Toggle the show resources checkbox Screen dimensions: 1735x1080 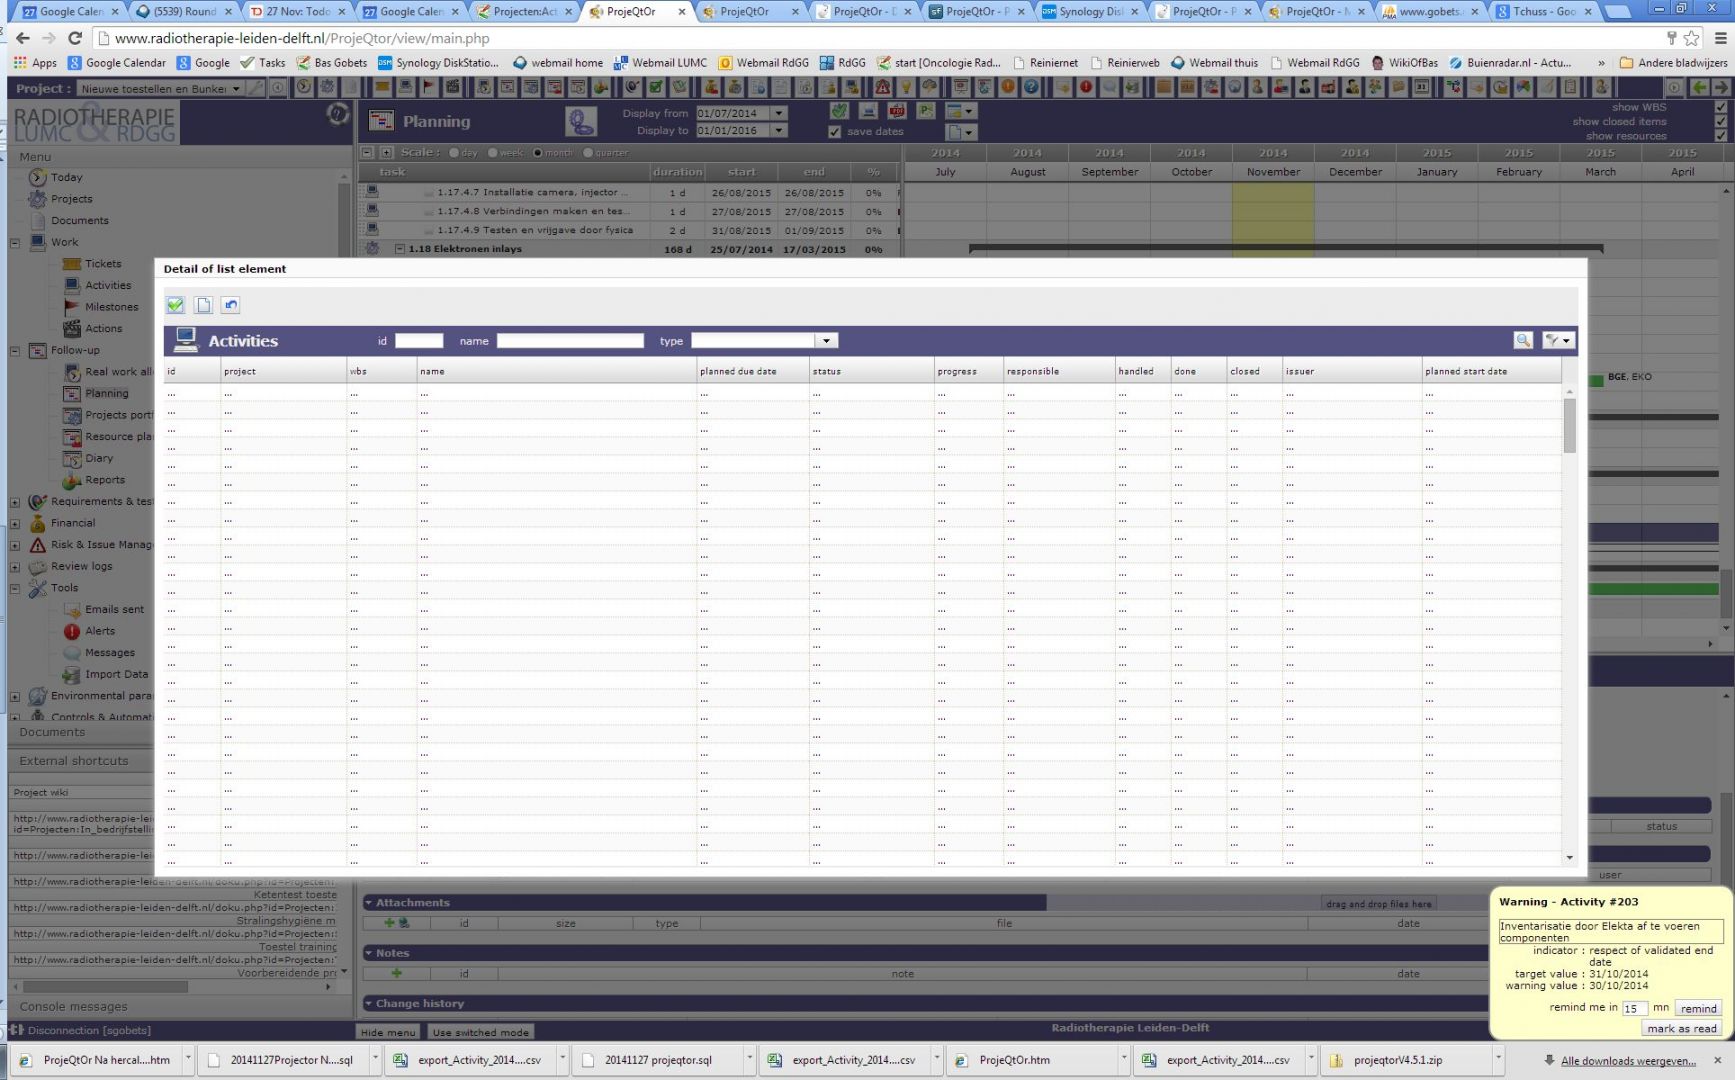tap(1721, 136)
